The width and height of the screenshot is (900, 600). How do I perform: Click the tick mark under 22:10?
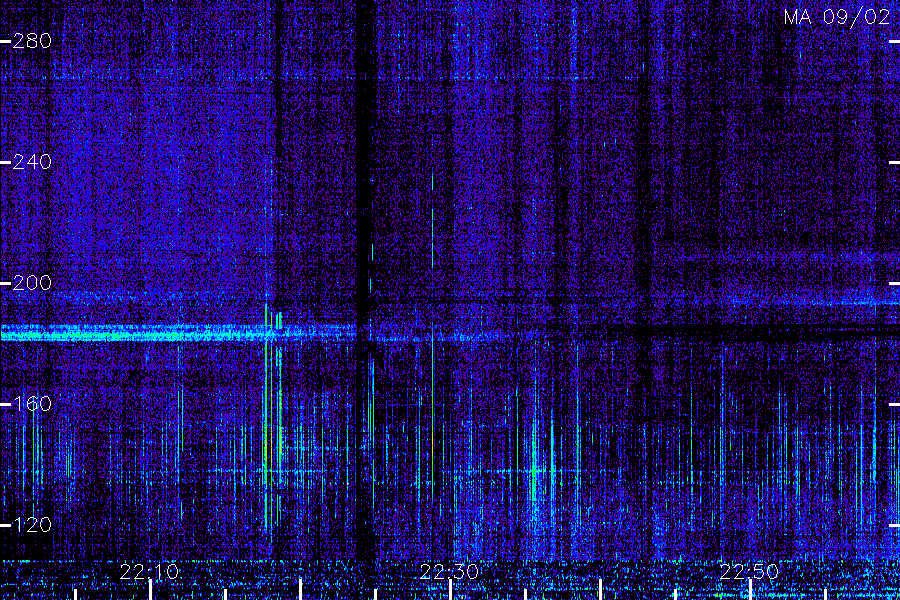(x=150, y=590)
